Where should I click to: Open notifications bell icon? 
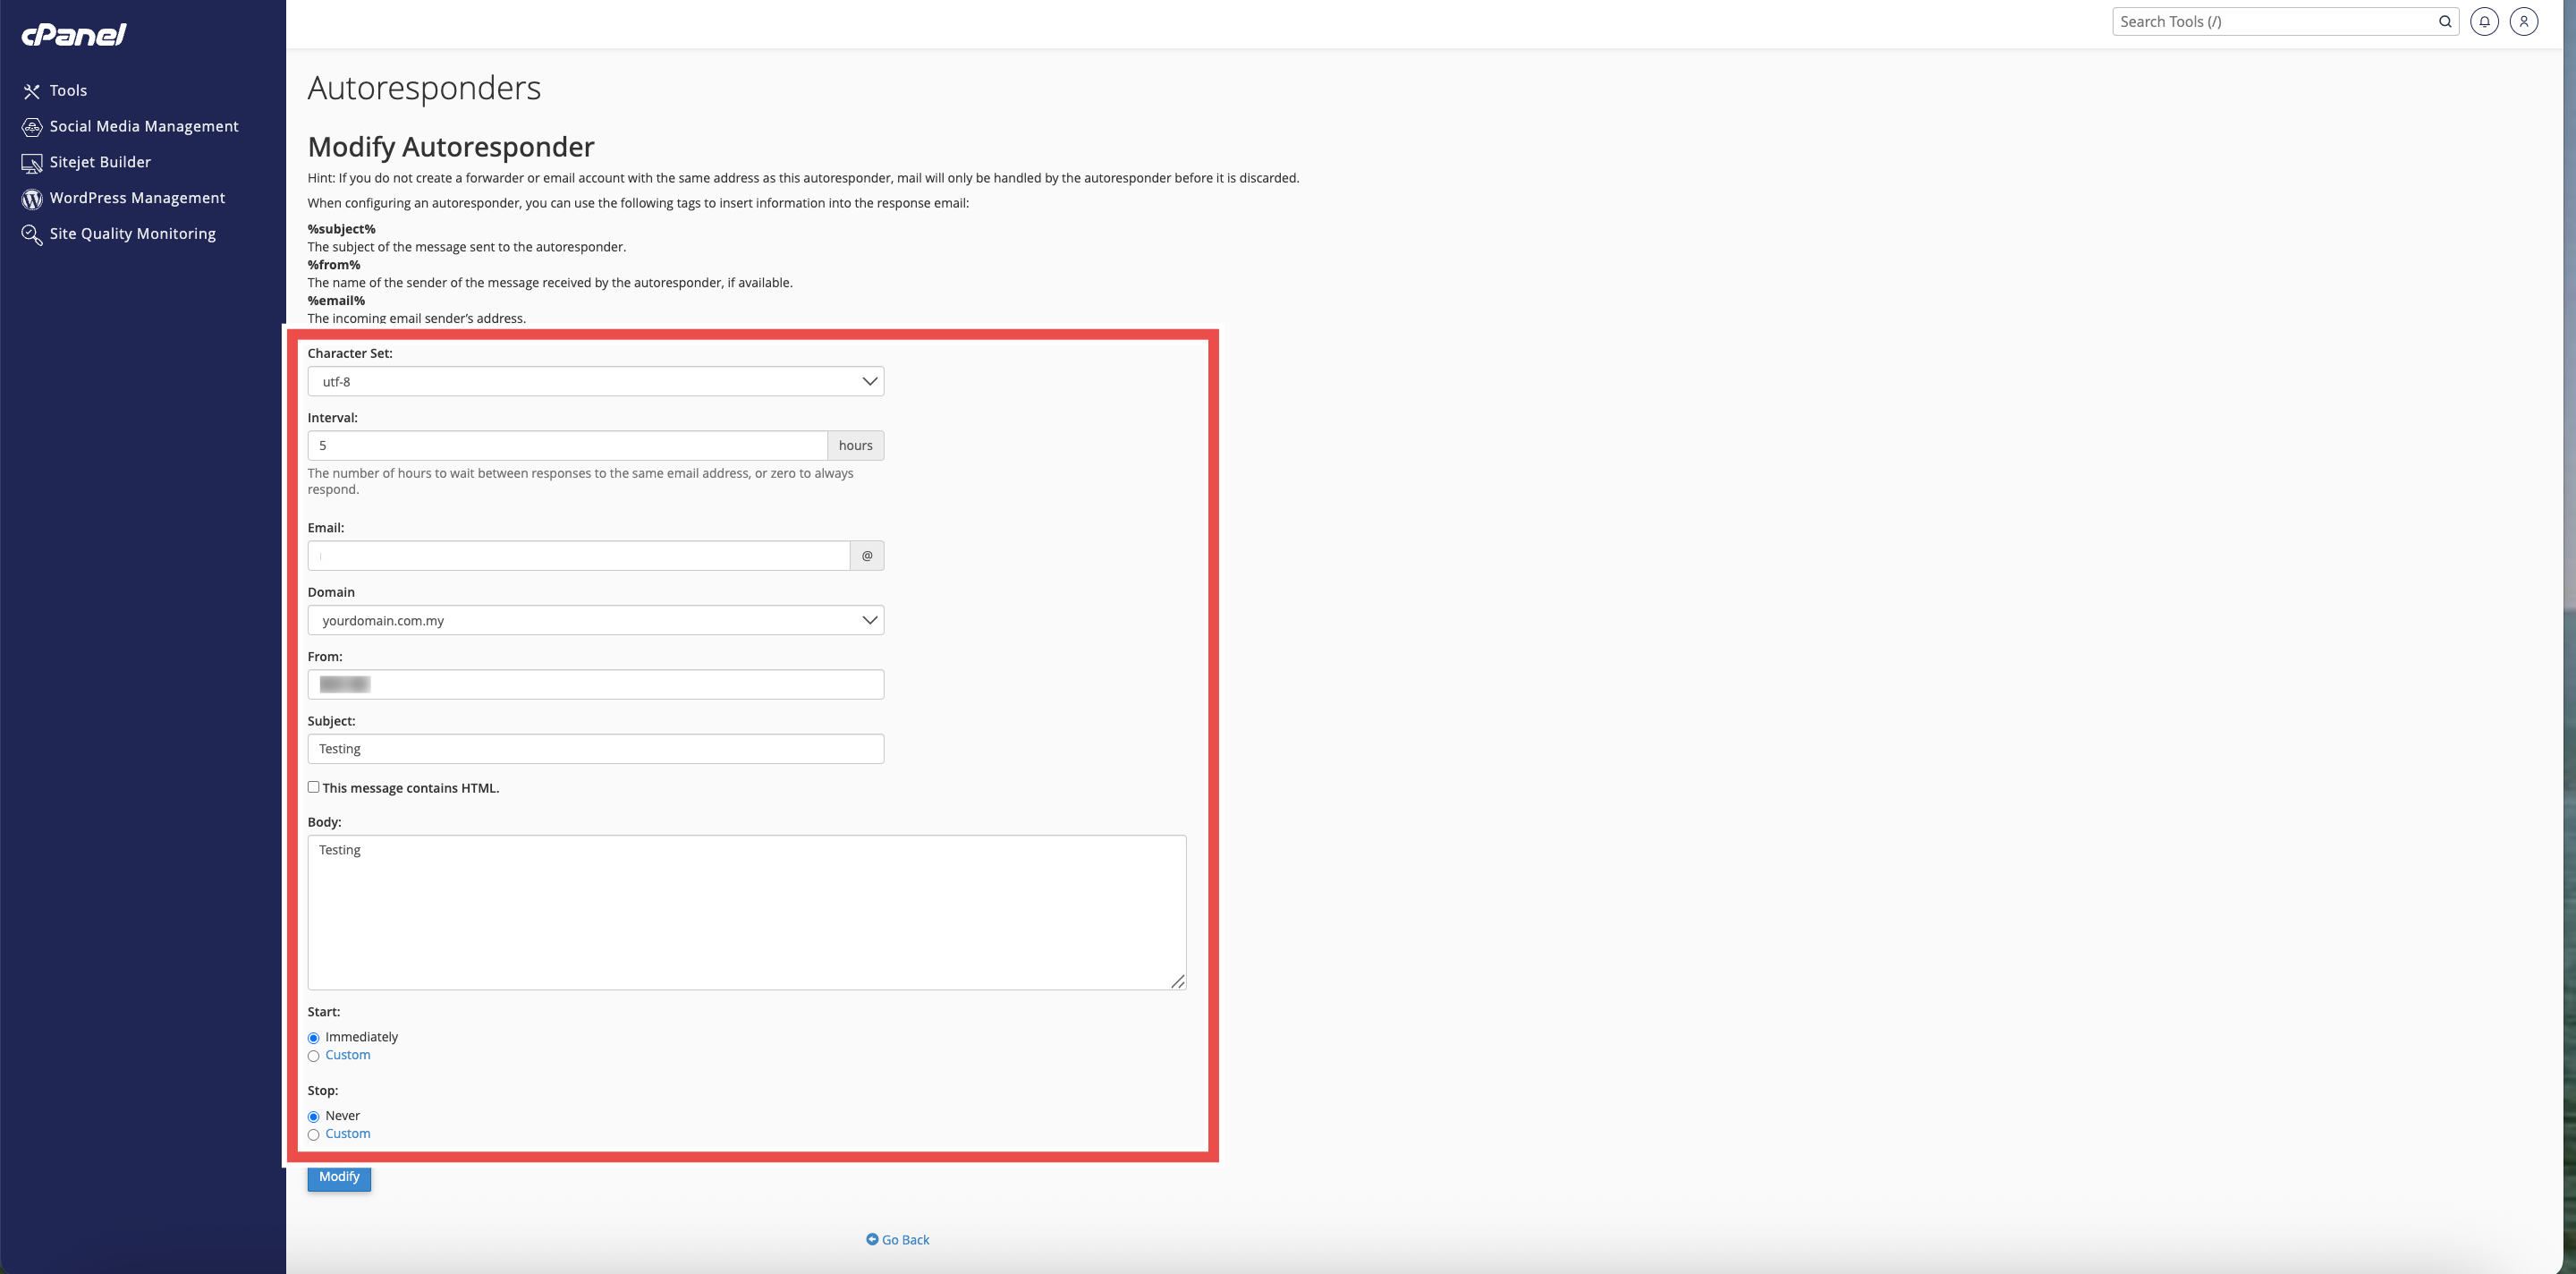point(2484,21)
